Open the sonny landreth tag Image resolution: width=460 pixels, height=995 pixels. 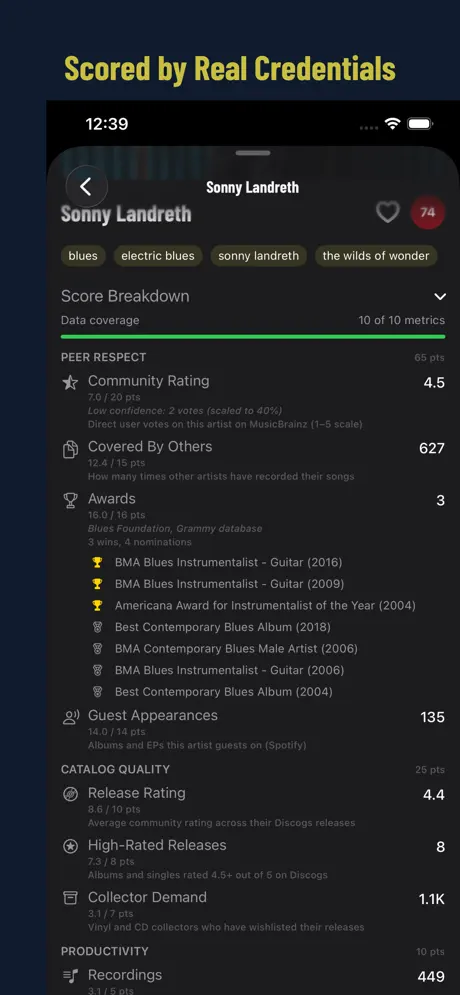(x=258, y=256)
